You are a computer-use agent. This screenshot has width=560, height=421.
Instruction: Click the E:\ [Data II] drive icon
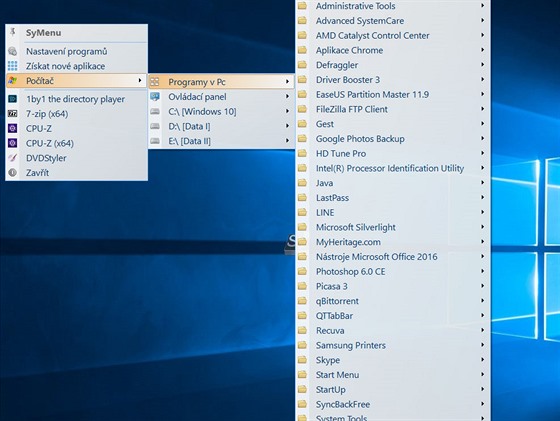(155, 141)
